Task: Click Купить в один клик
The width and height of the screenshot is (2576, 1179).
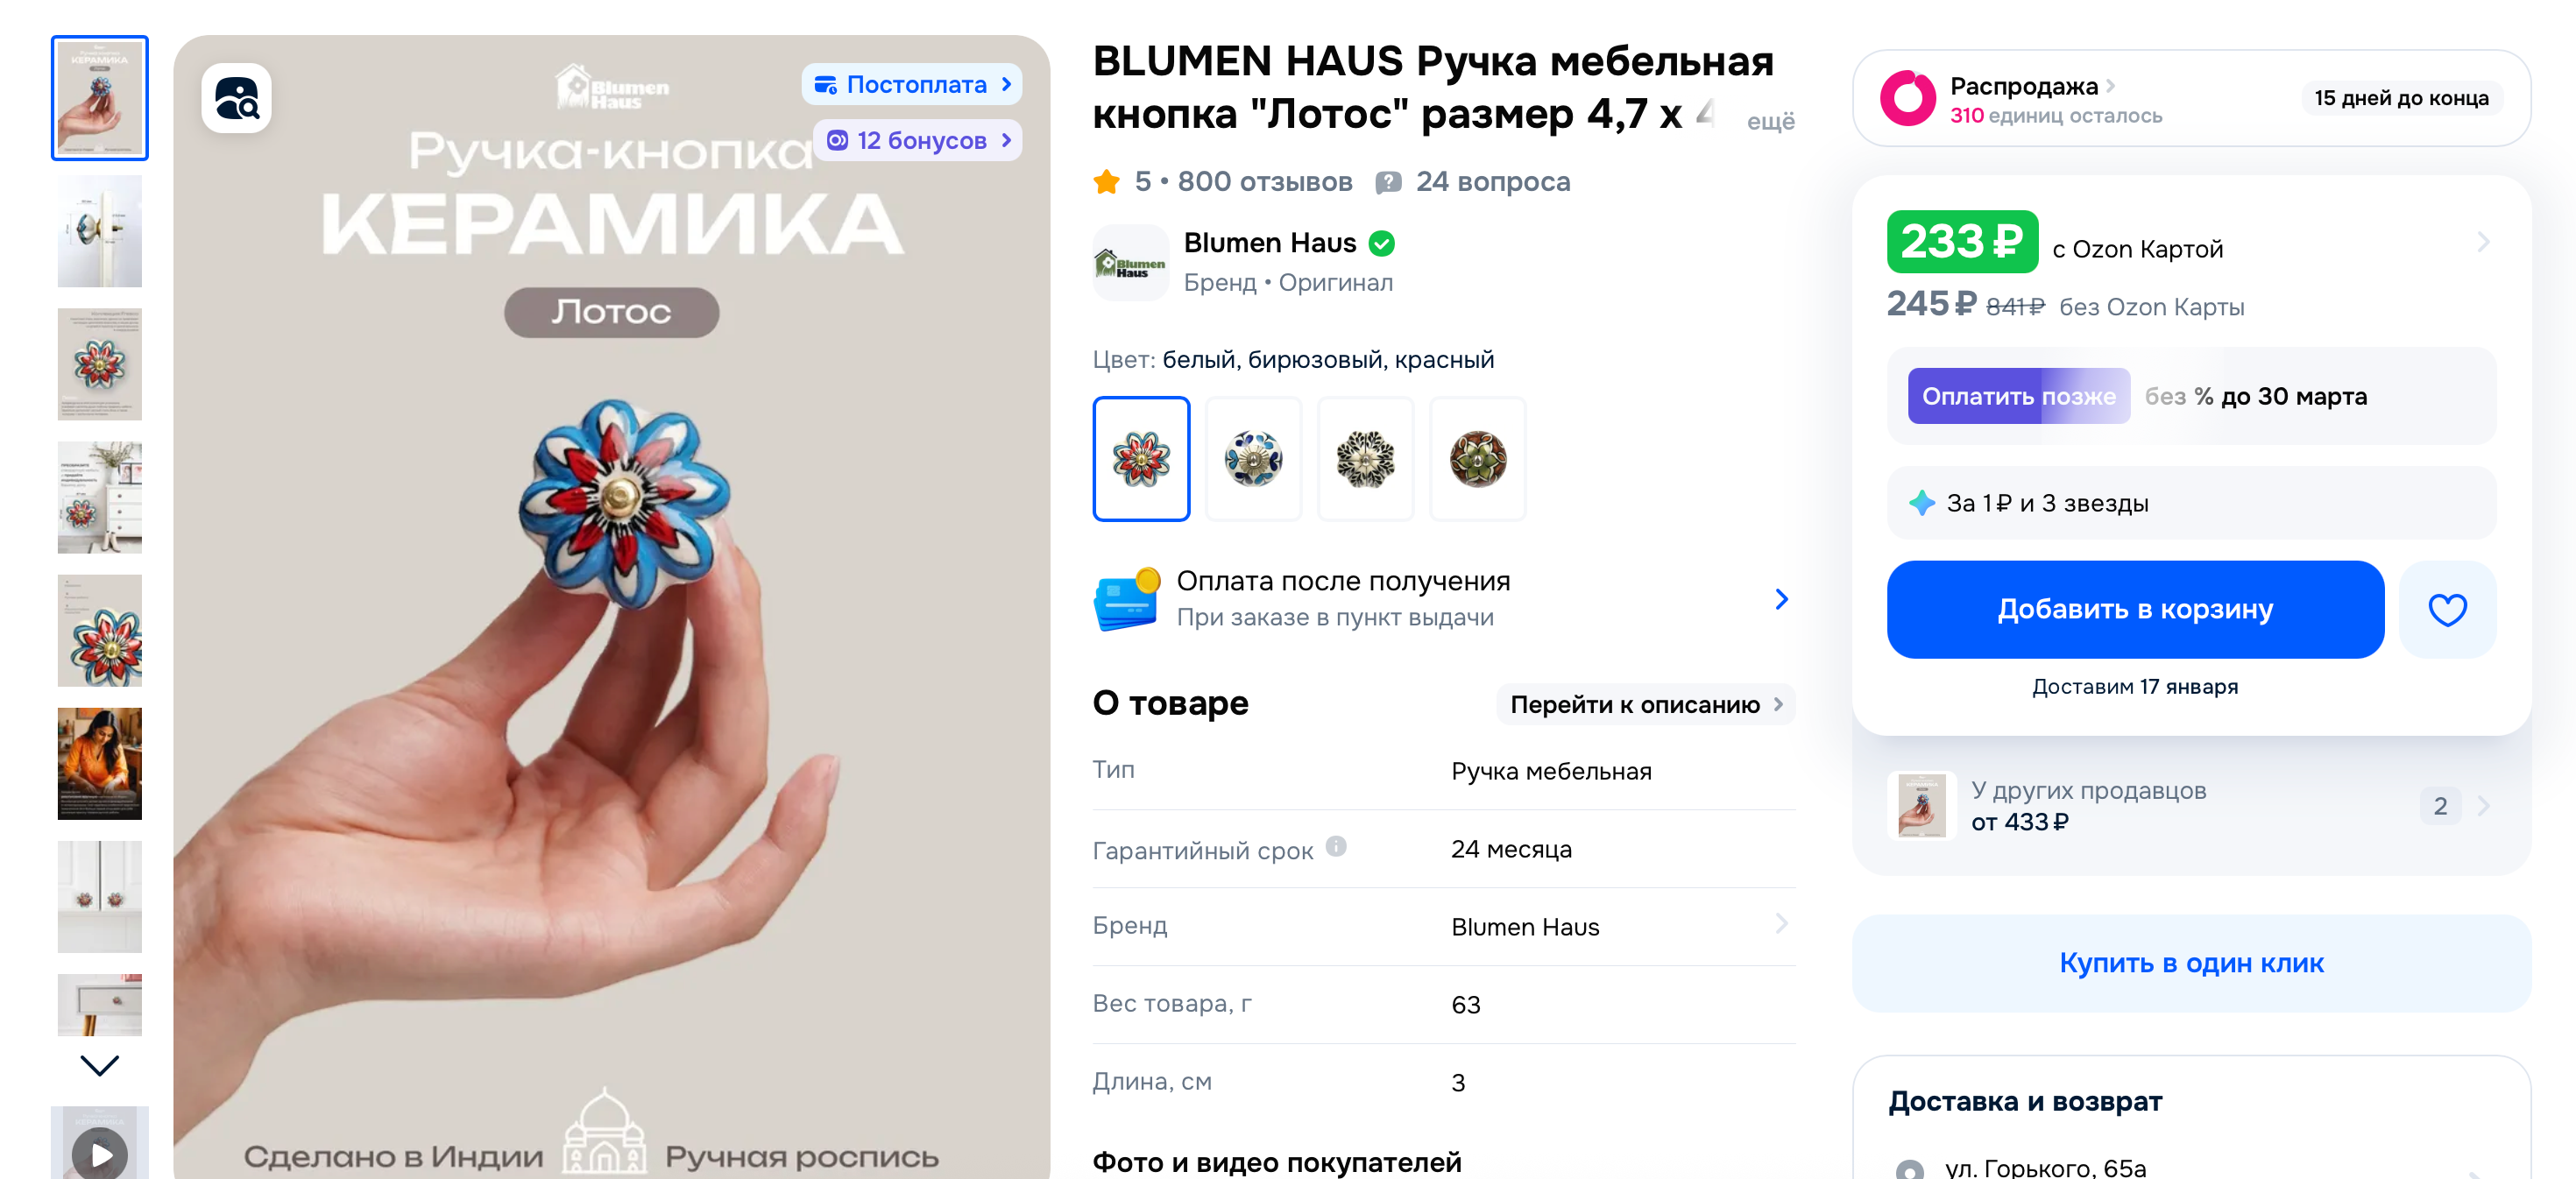Action: point(2191,963)
